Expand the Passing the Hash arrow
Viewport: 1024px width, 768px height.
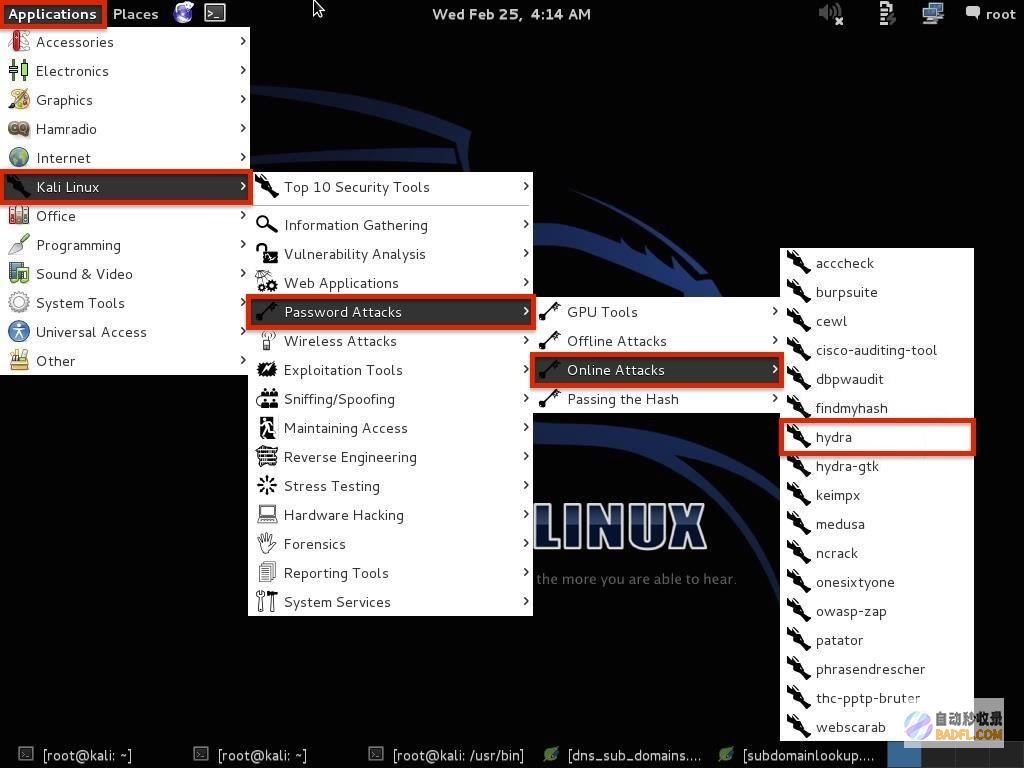click(775, 398)
